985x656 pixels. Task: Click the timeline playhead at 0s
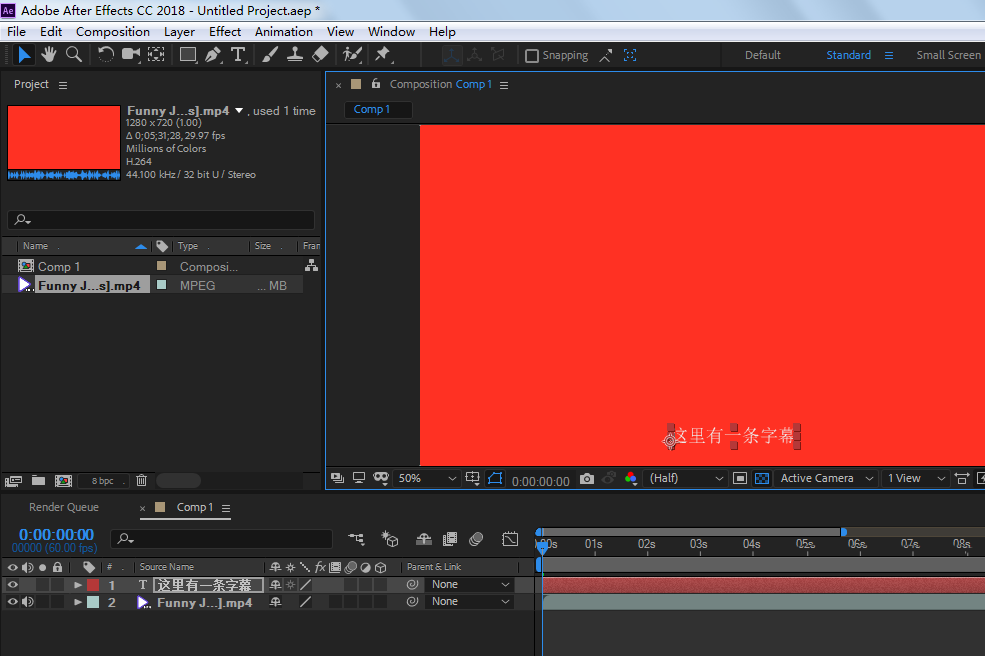(x=543, y=547)
